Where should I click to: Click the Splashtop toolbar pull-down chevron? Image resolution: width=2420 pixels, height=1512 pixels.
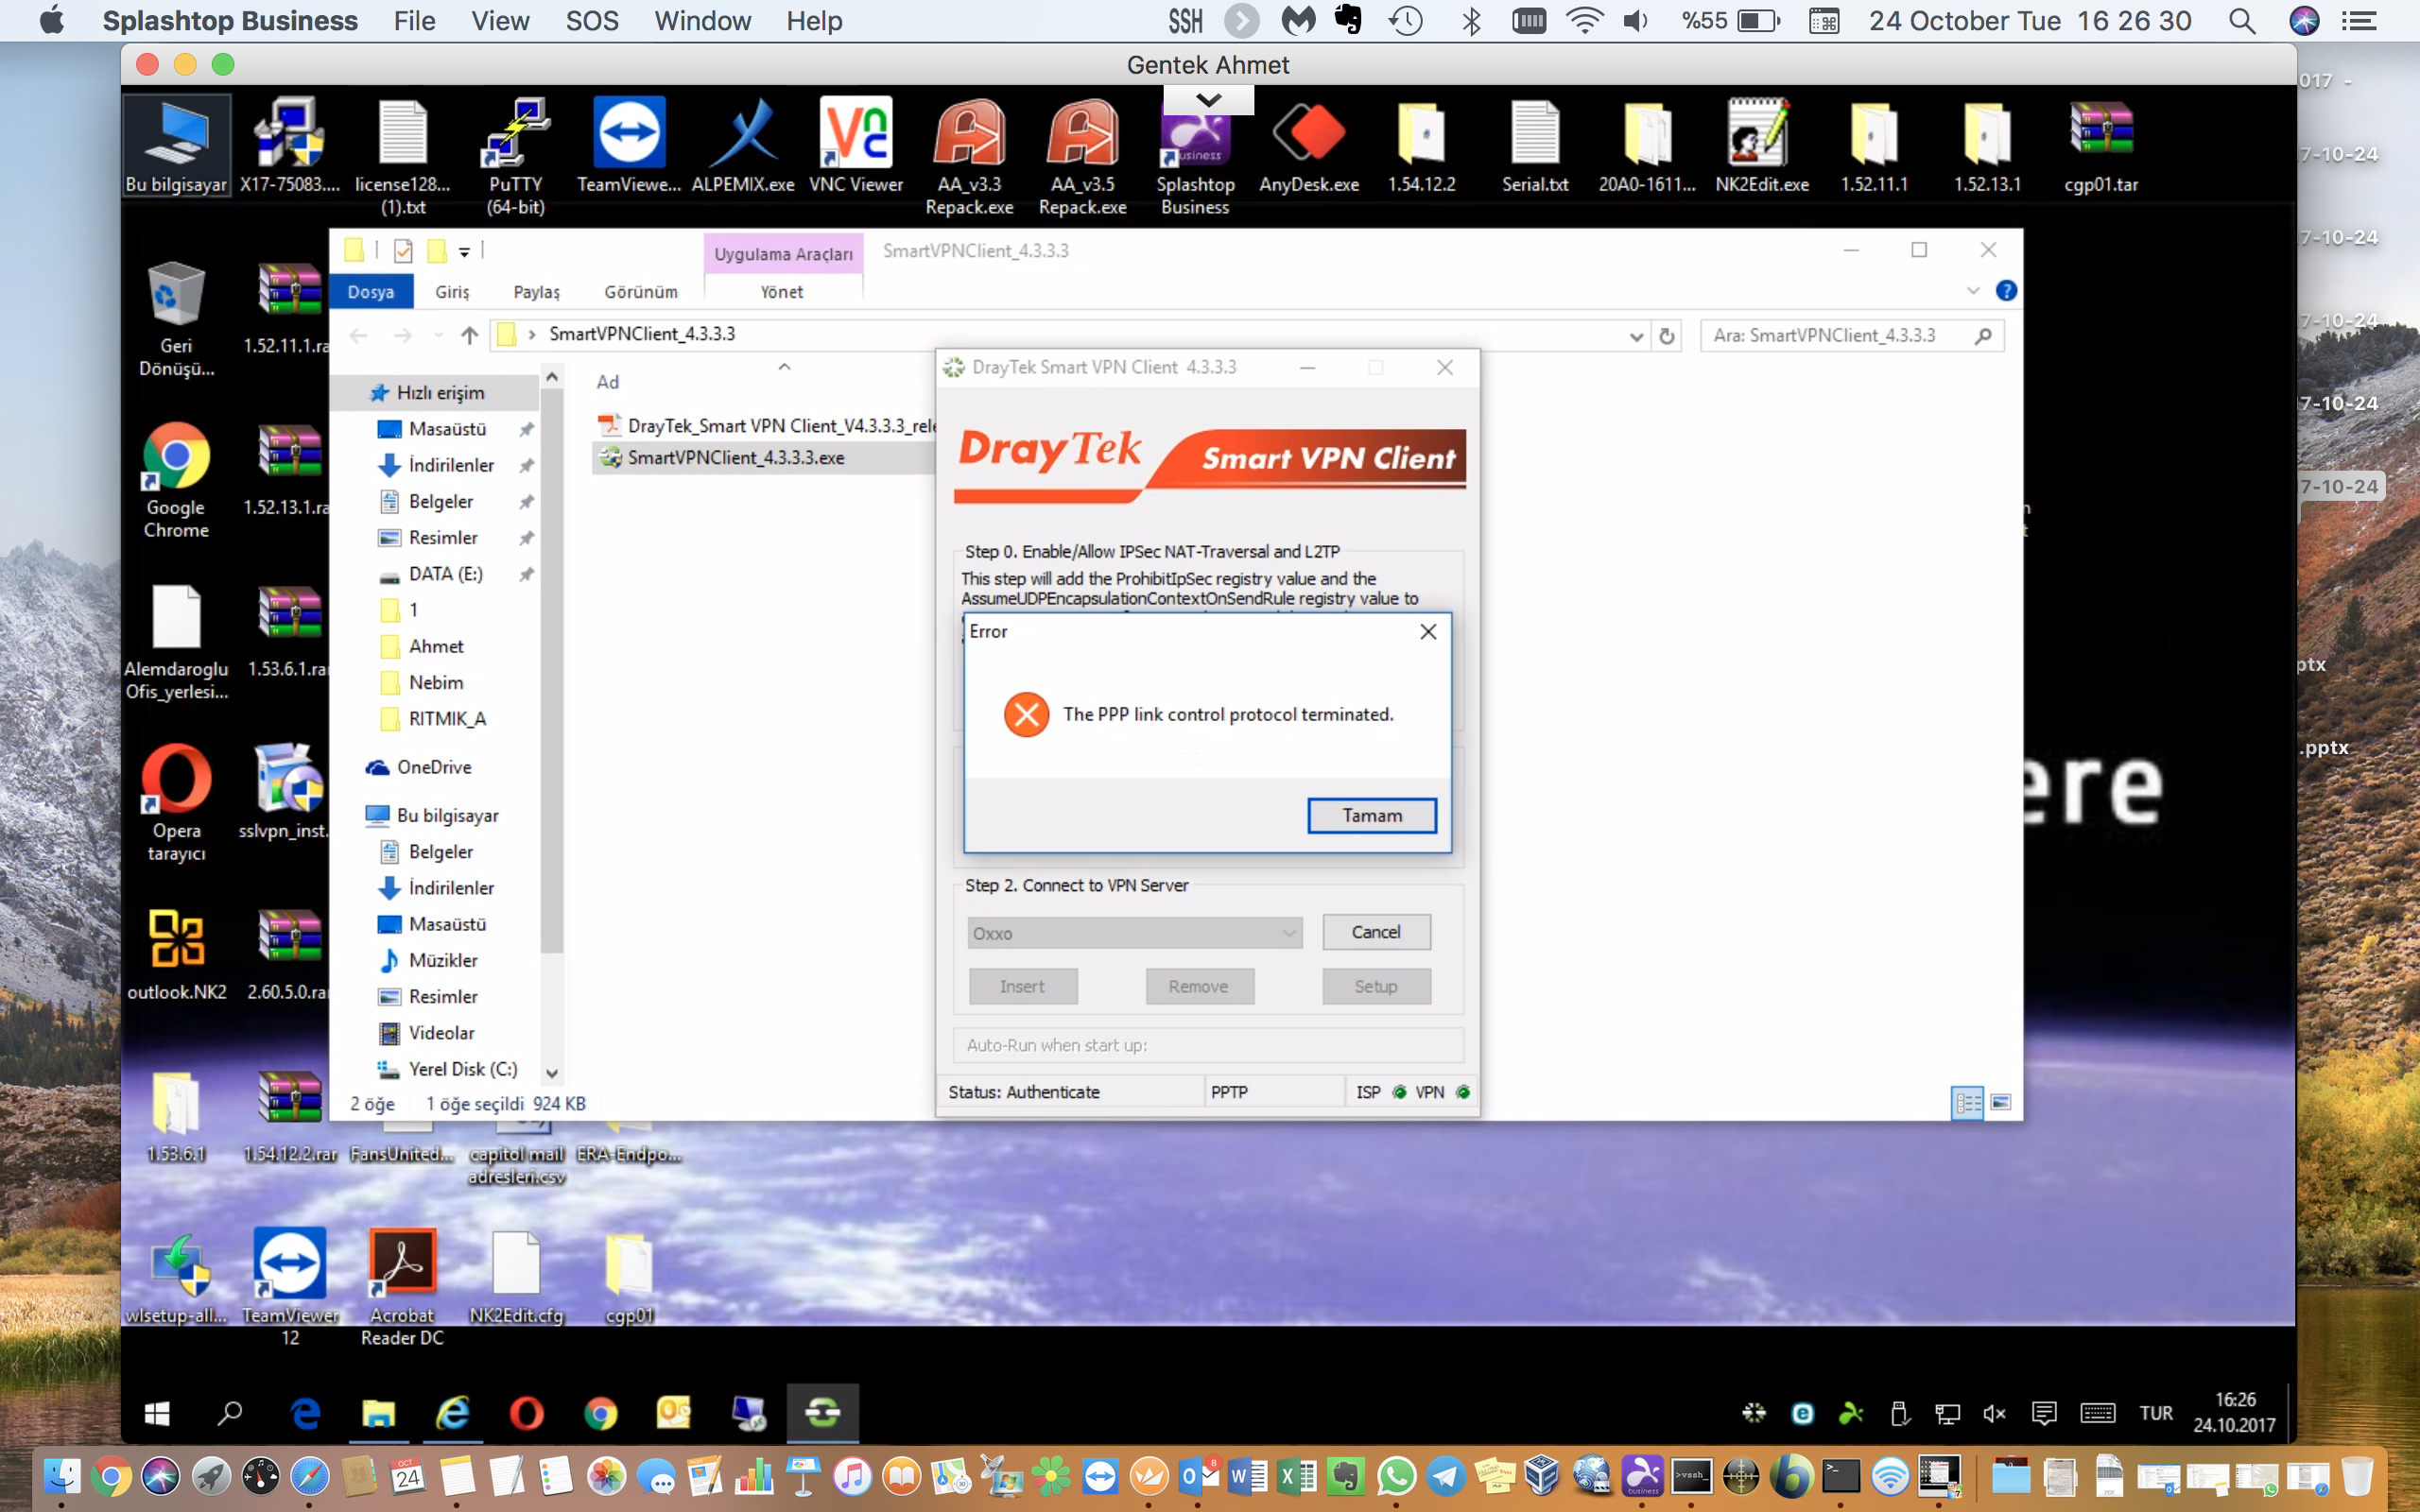click(1208, 100)
